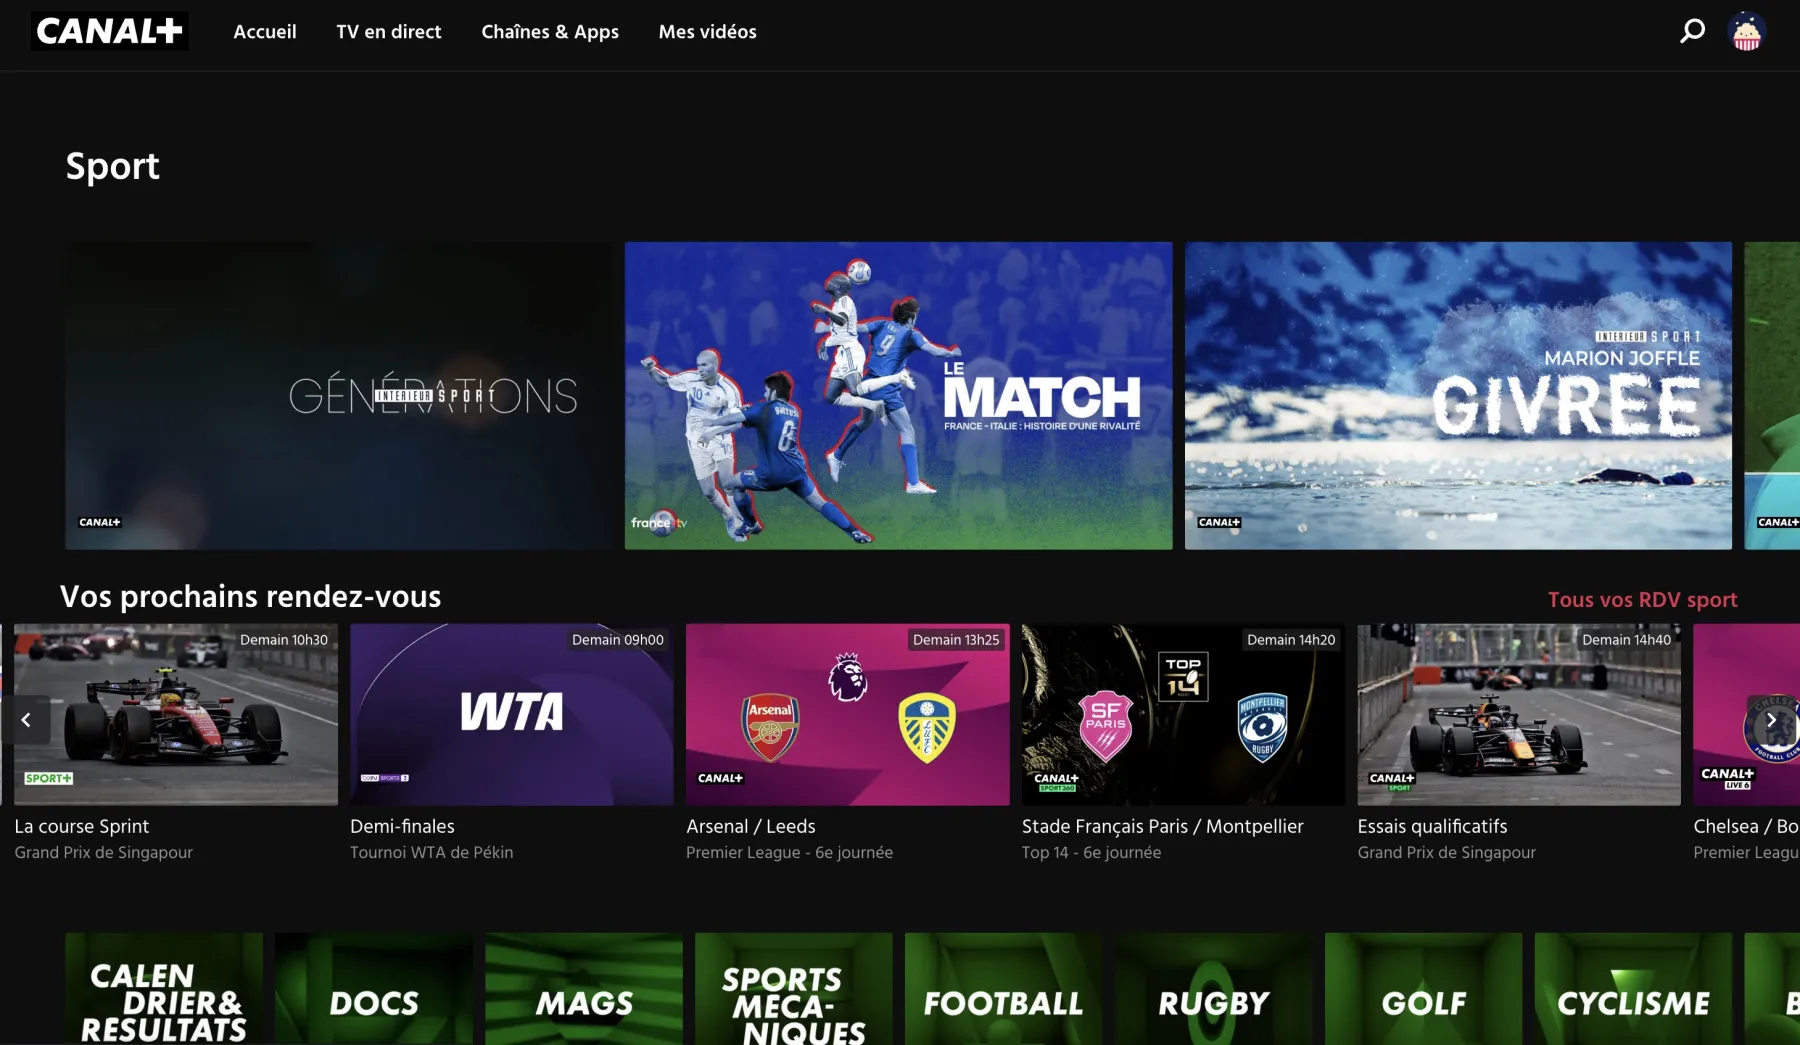Image resolution: width=1800 pixels, height=1045 pixels.
Task: Open the GOLF category tile
Action: pos(1424,989)
